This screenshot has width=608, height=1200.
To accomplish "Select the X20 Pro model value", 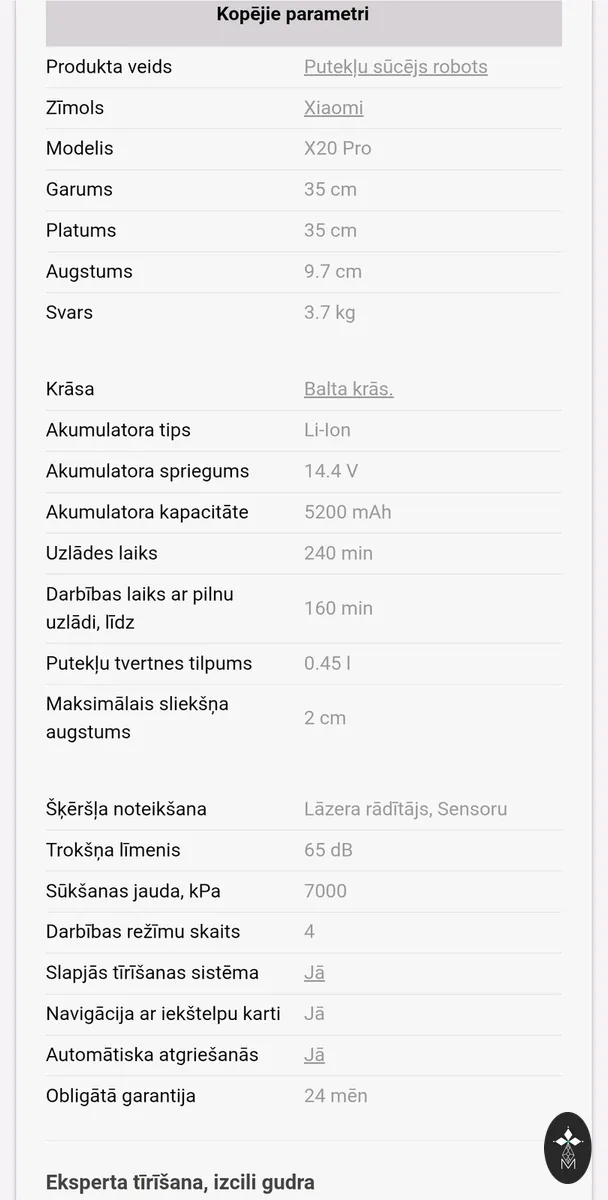I will tap(338, 149).
